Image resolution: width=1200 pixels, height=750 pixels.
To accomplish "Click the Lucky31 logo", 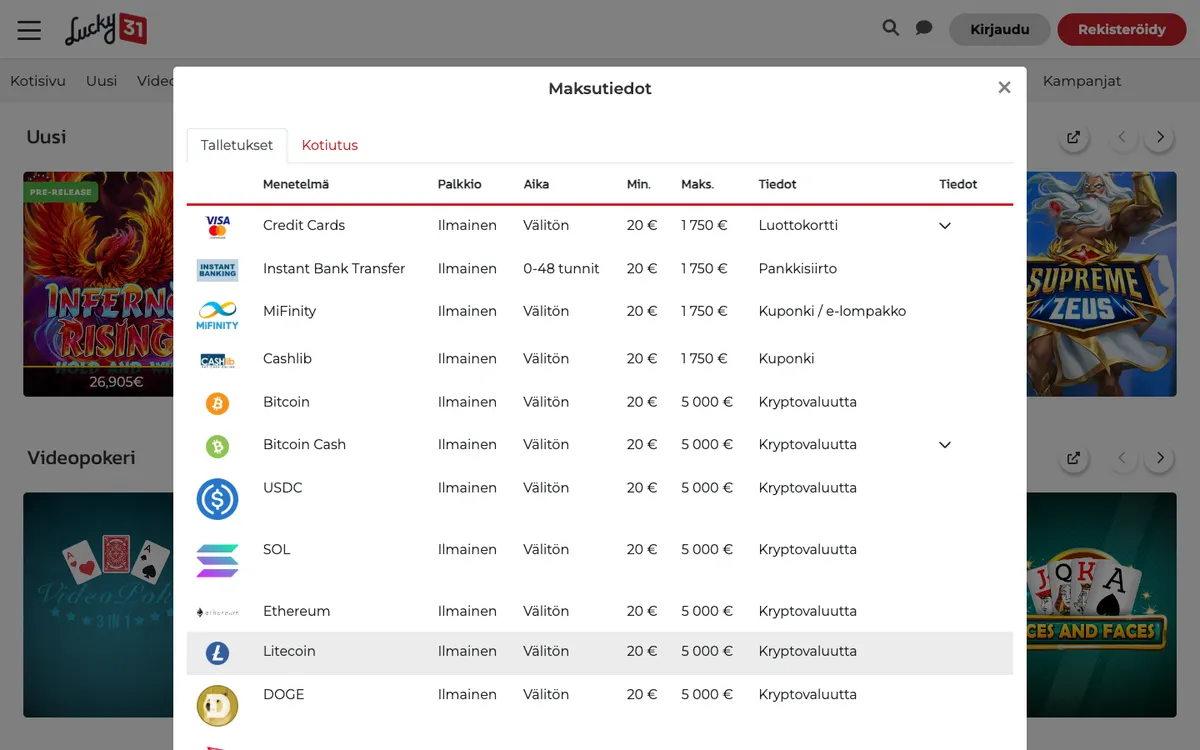I will point(106,29).
